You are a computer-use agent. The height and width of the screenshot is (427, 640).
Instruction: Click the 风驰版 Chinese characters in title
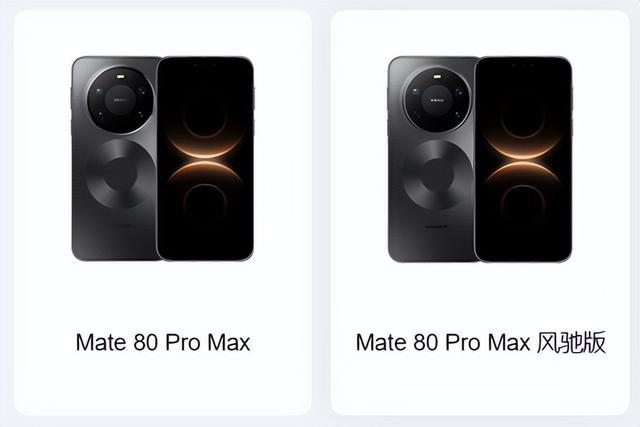pyautogui.click(x=571, y=342)
